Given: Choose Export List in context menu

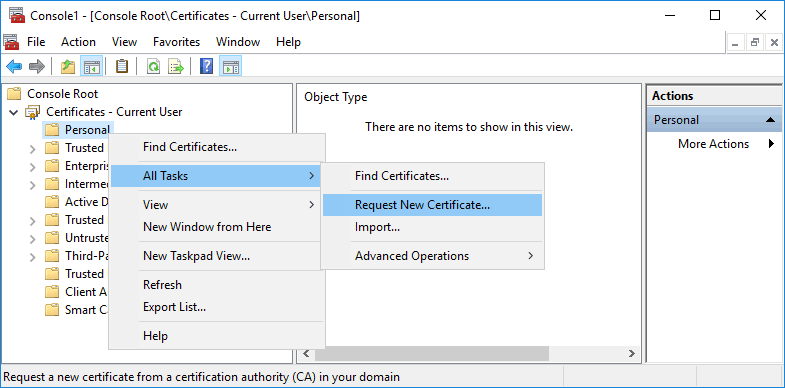Looking at the screenshot, I should 216,307.
